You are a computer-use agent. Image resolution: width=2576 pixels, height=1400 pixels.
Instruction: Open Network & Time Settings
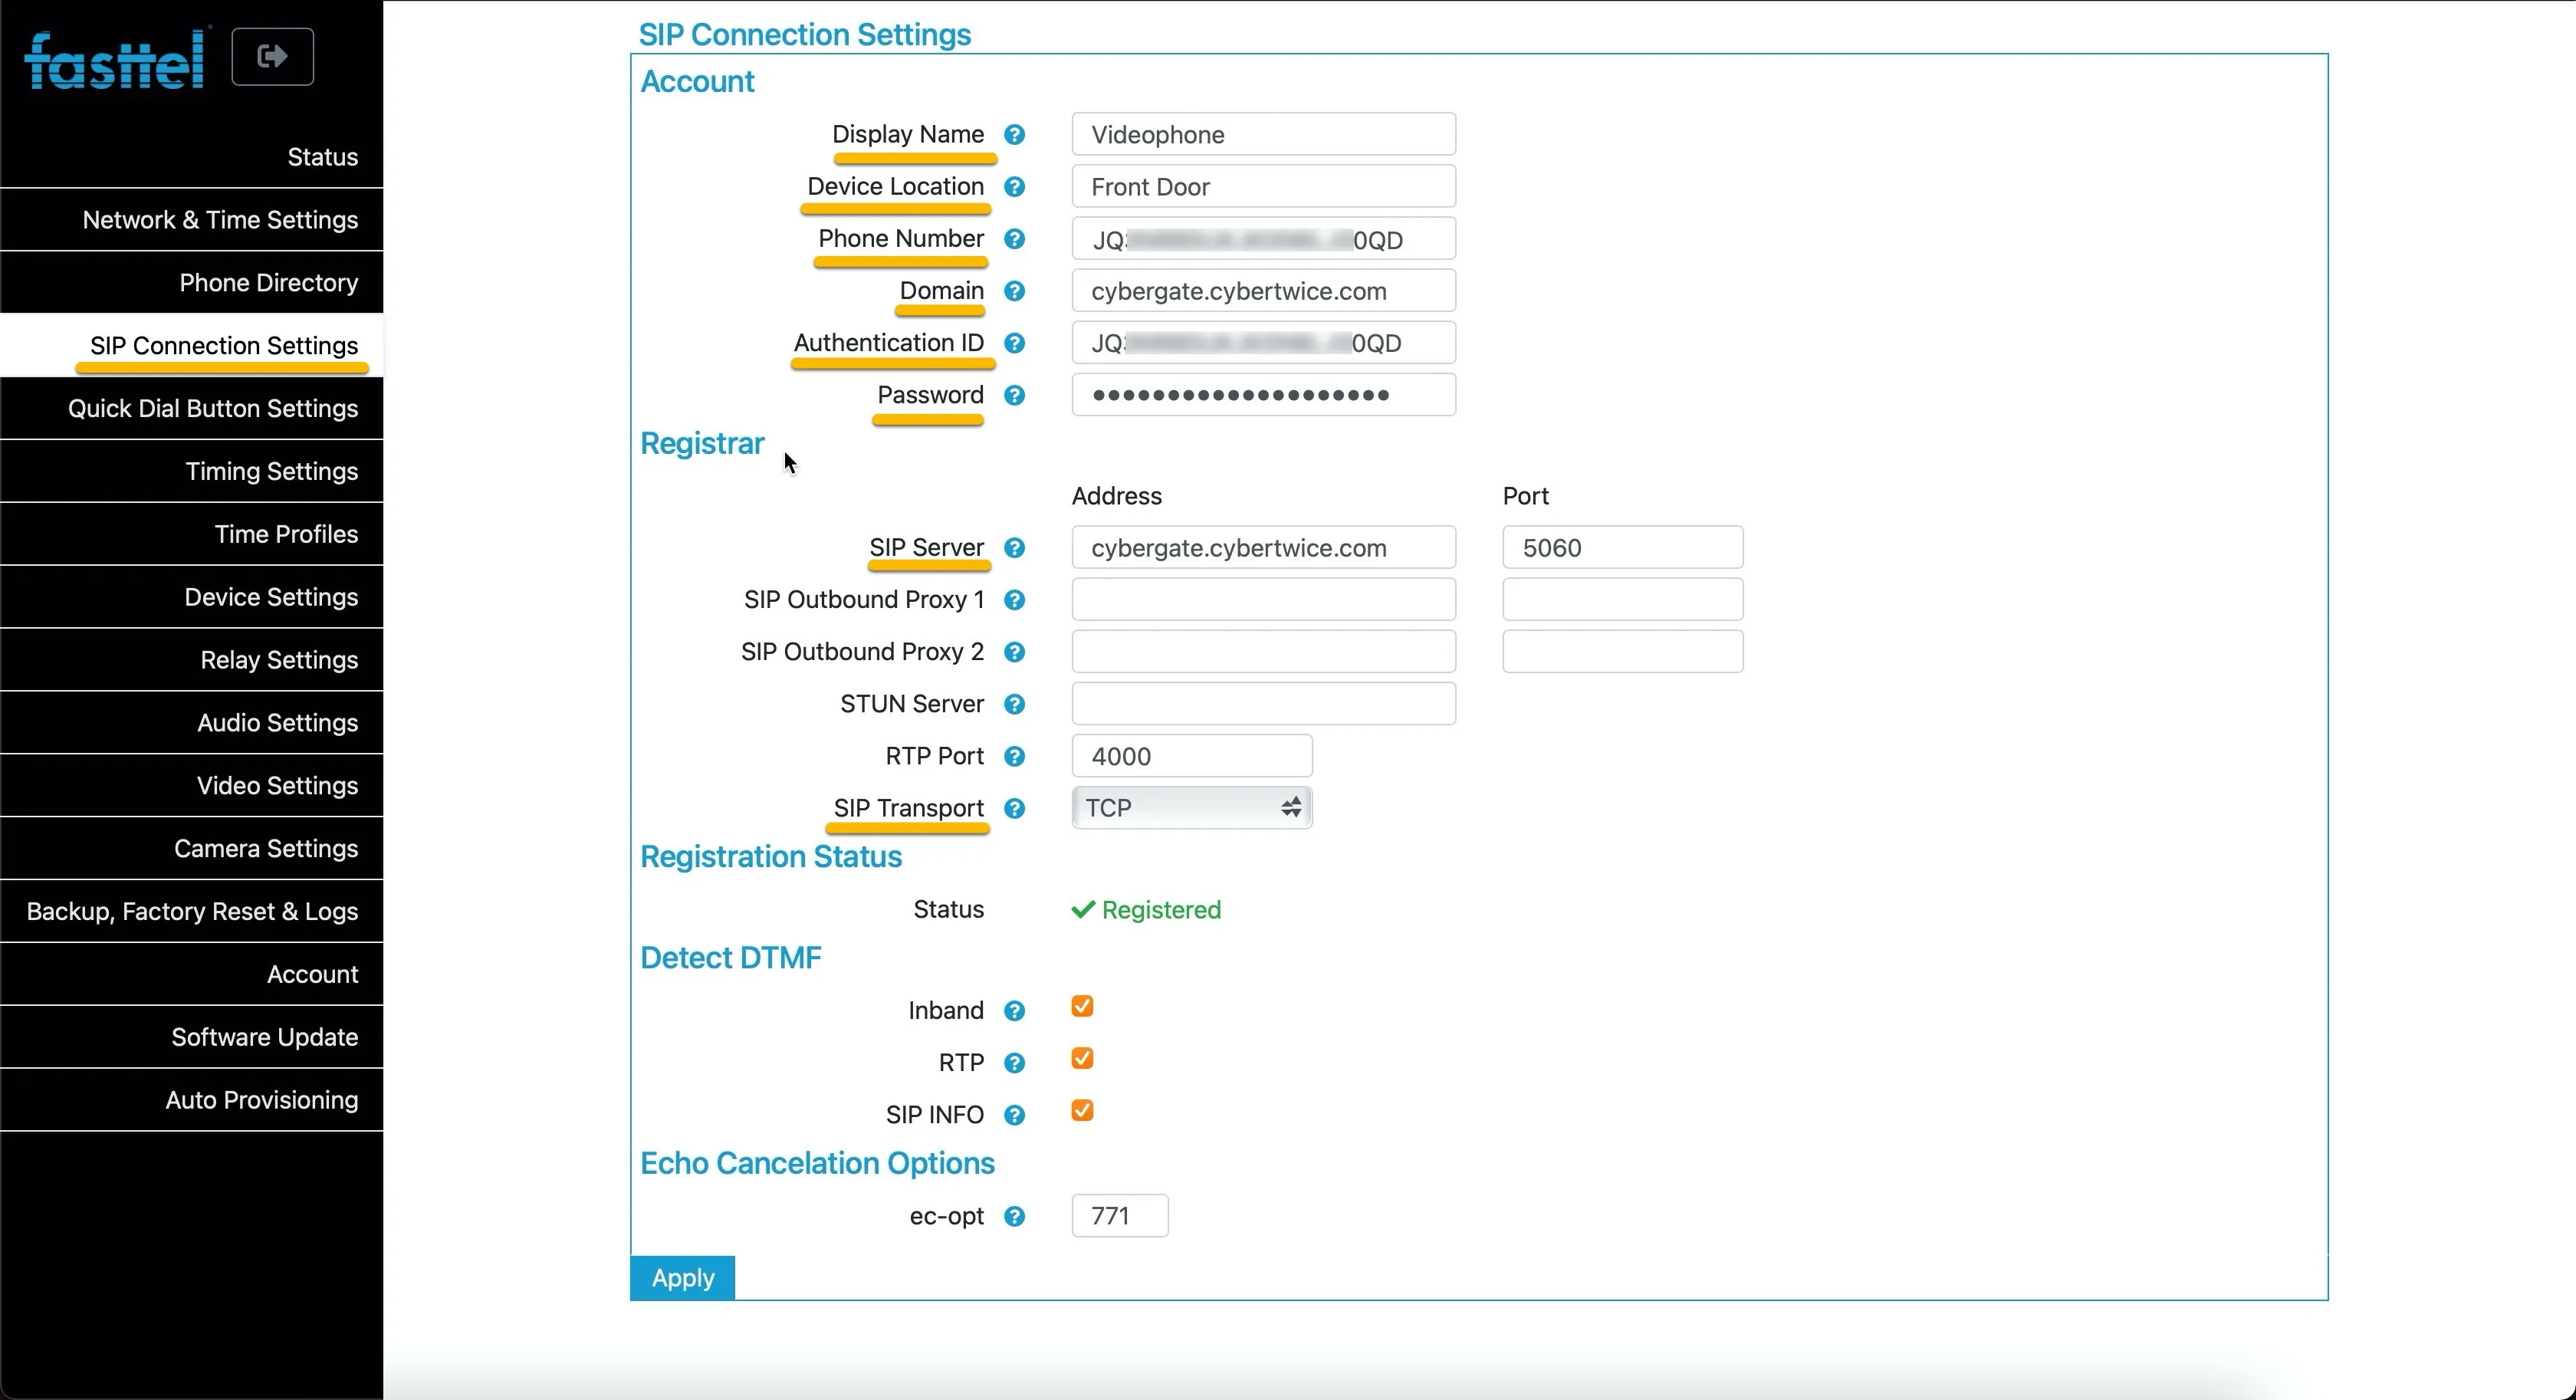pyautogui.click(x=192, y=220)
